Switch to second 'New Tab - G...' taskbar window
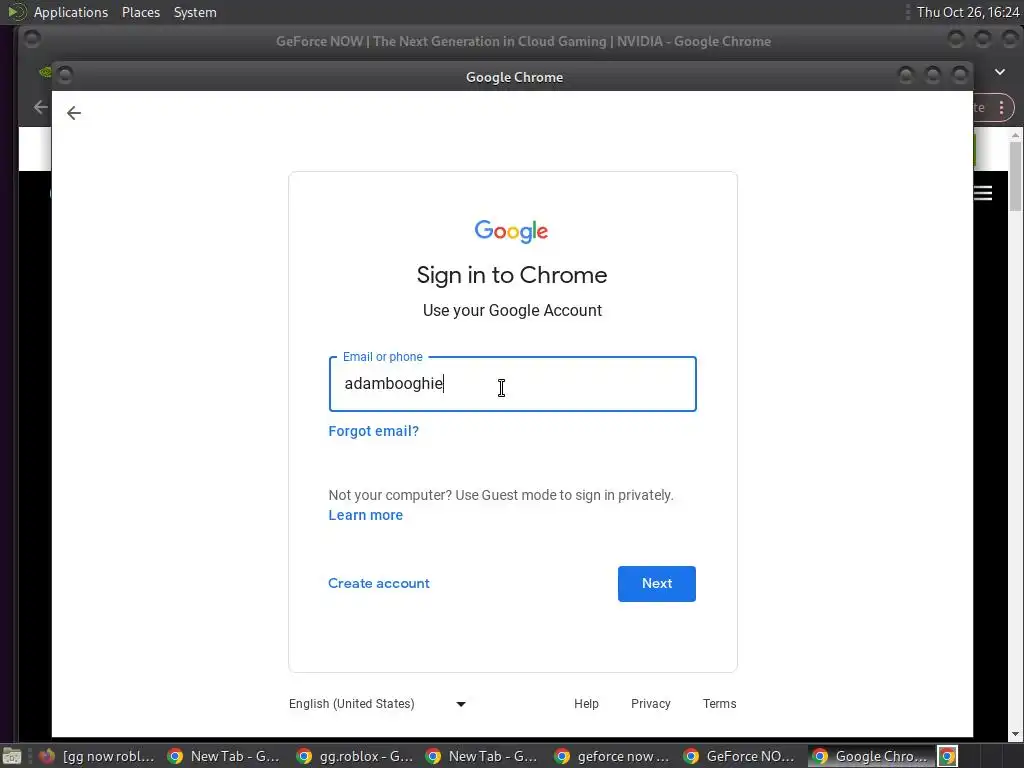 pos(483,756)
